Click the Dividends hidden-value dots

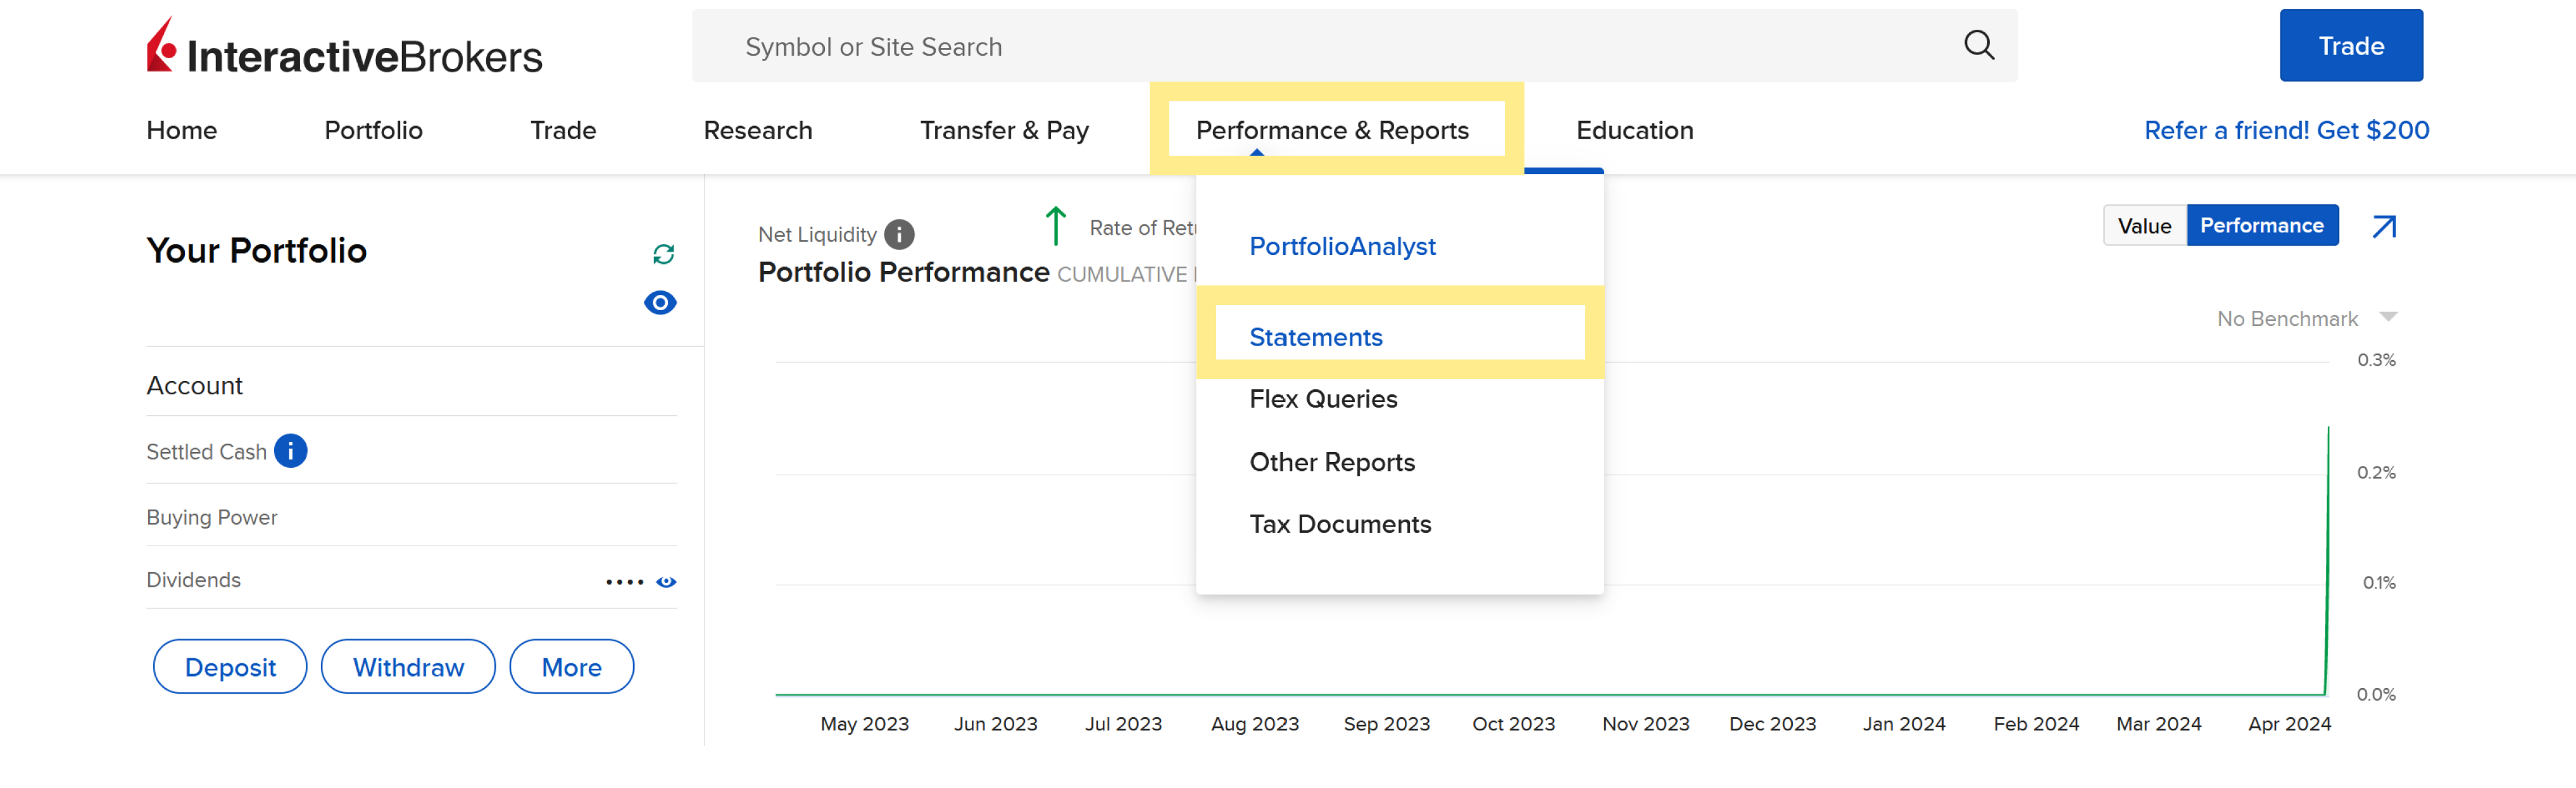point(624,581)
